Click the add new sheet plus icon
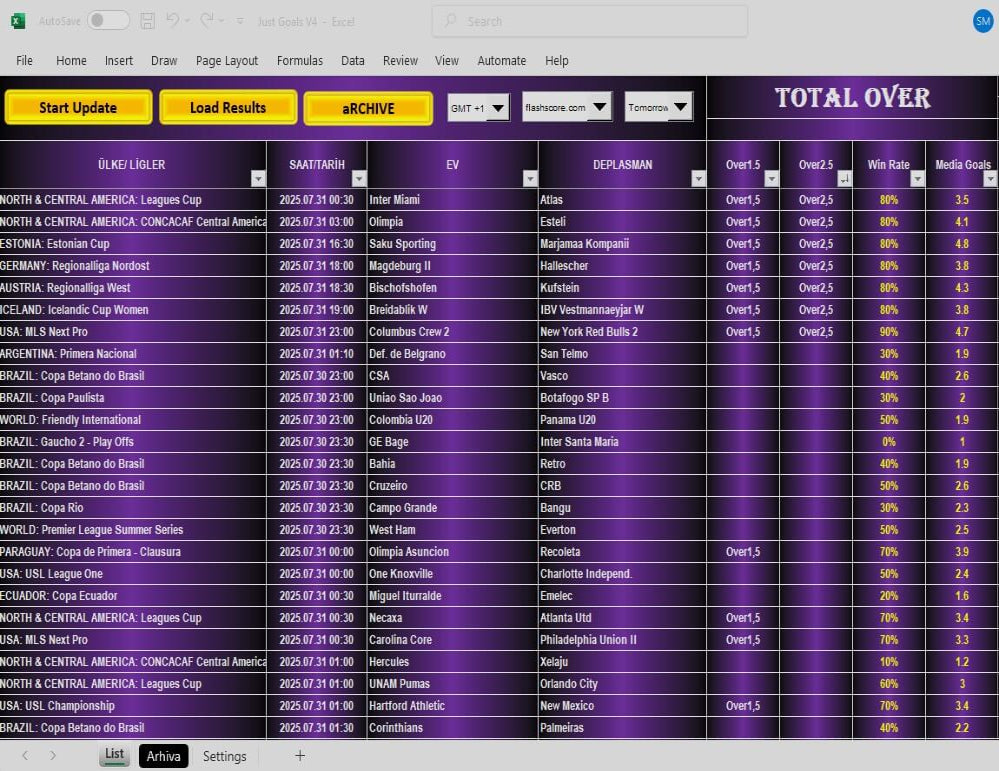Viewport: 999px width, 771px height. click(300, 755)
